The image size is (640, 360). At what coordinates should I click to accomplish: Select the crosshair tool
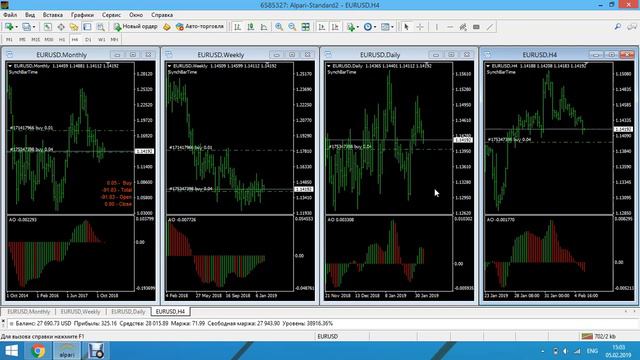(x=420, y=27)
